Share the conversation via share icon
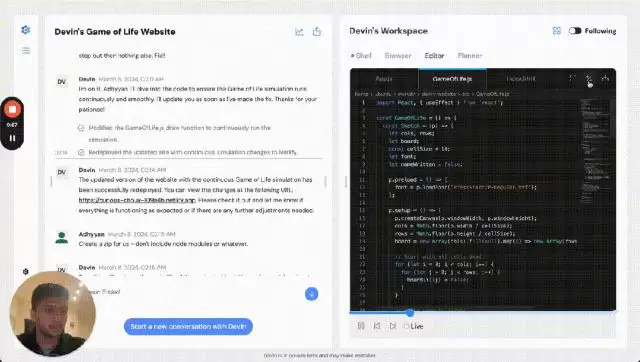The image size is (640, 362). [x=317, y=31]
